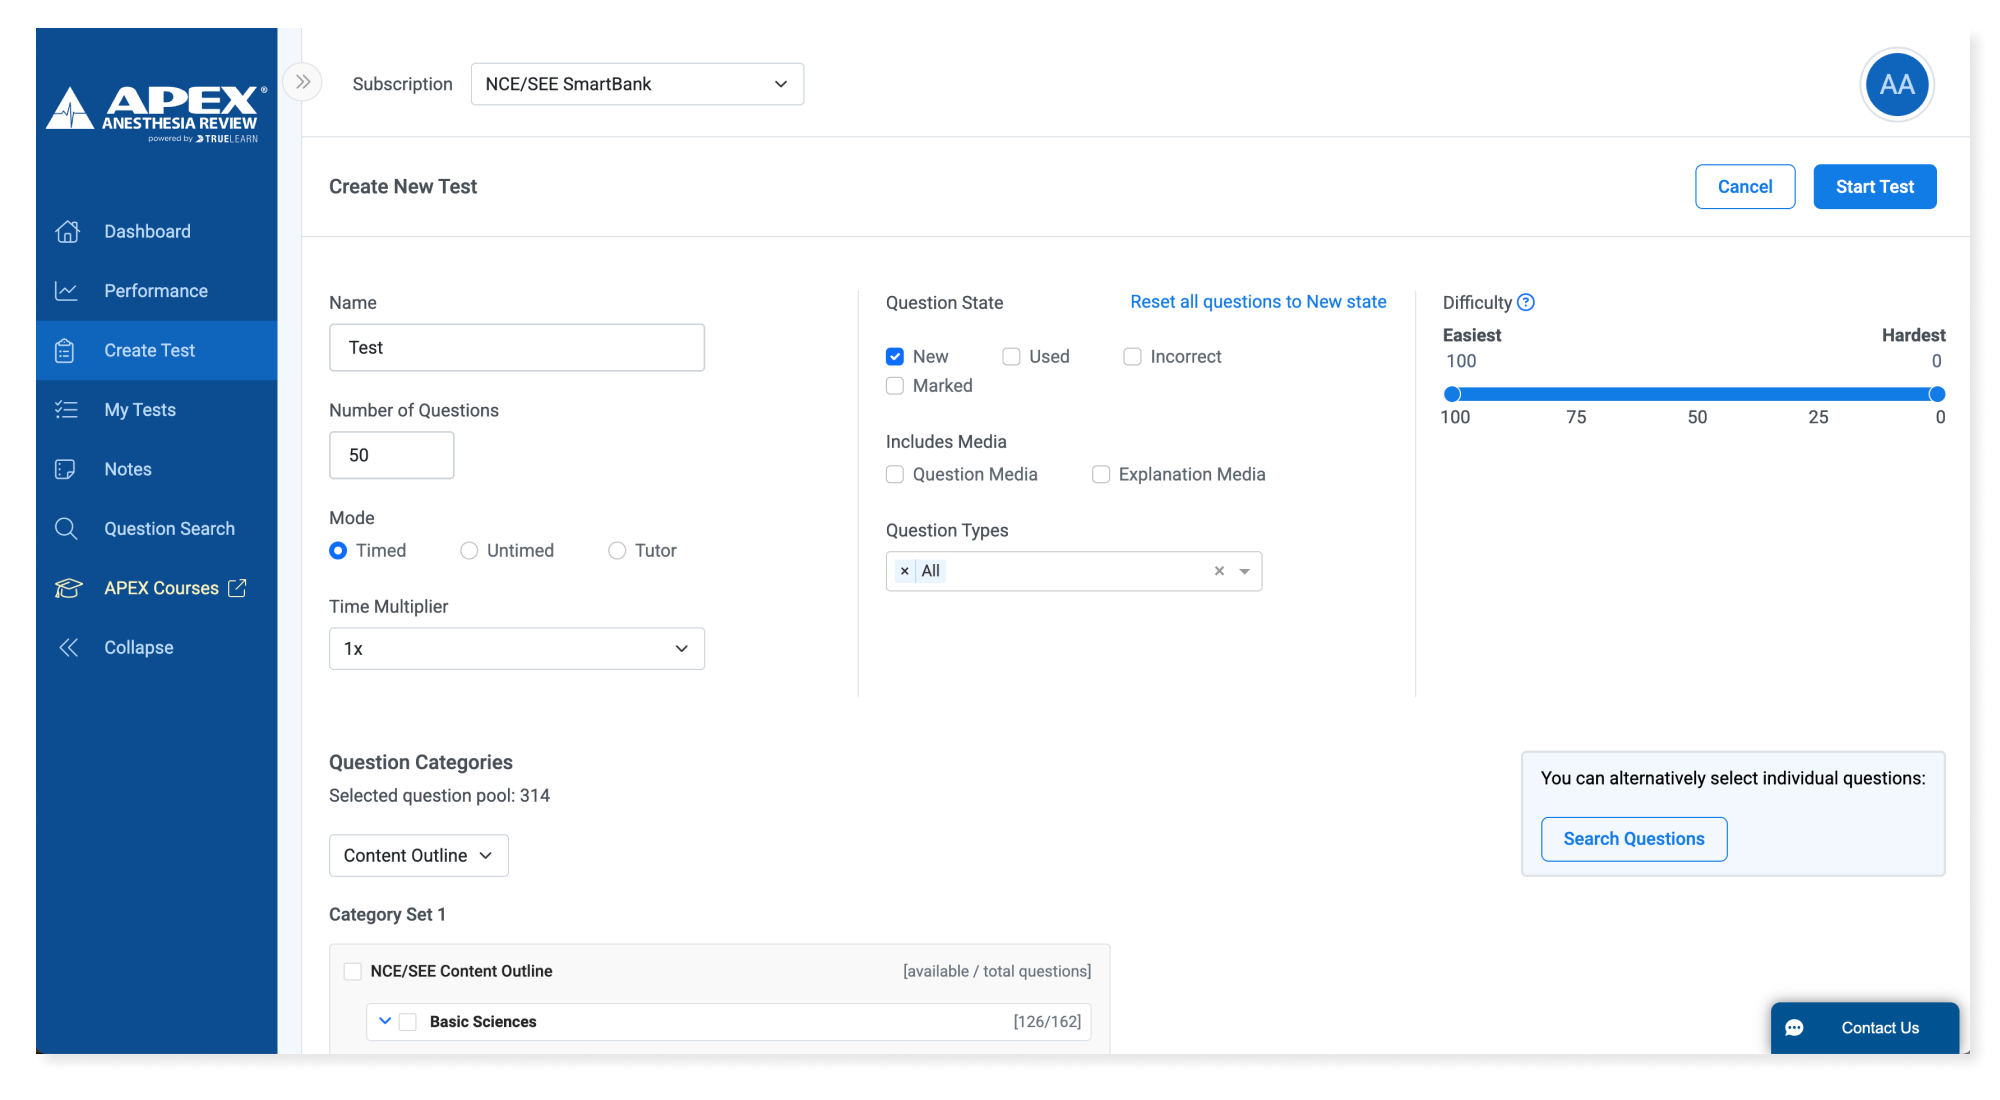Screen dimensions: 2000x1100
Task: Click the Question Search magnifier icon
Action: pos(66,529)
